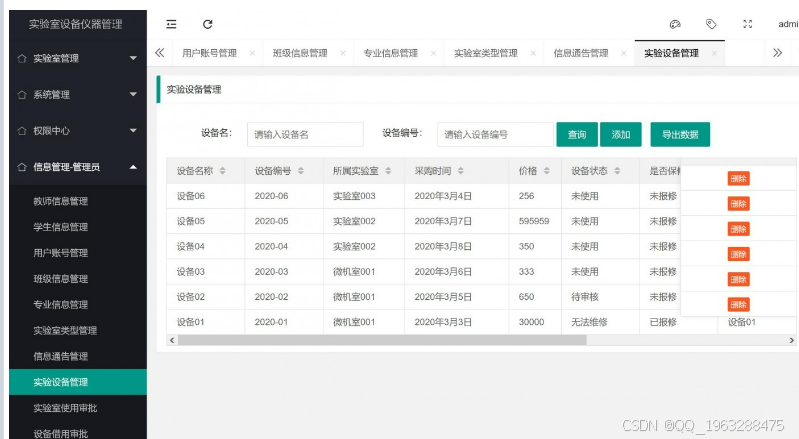Click home icon beside 权限中心
The height and width of the screenshot is (439, 799).
(22, 131)
